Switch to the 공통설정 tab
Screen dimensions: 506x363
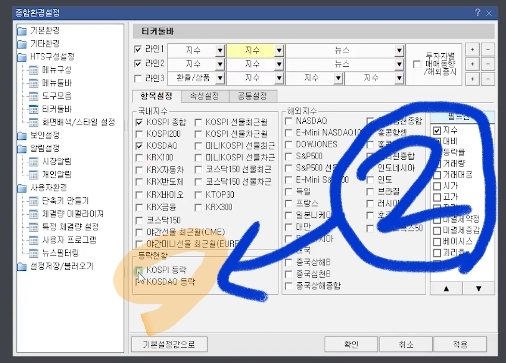point(252,96)
